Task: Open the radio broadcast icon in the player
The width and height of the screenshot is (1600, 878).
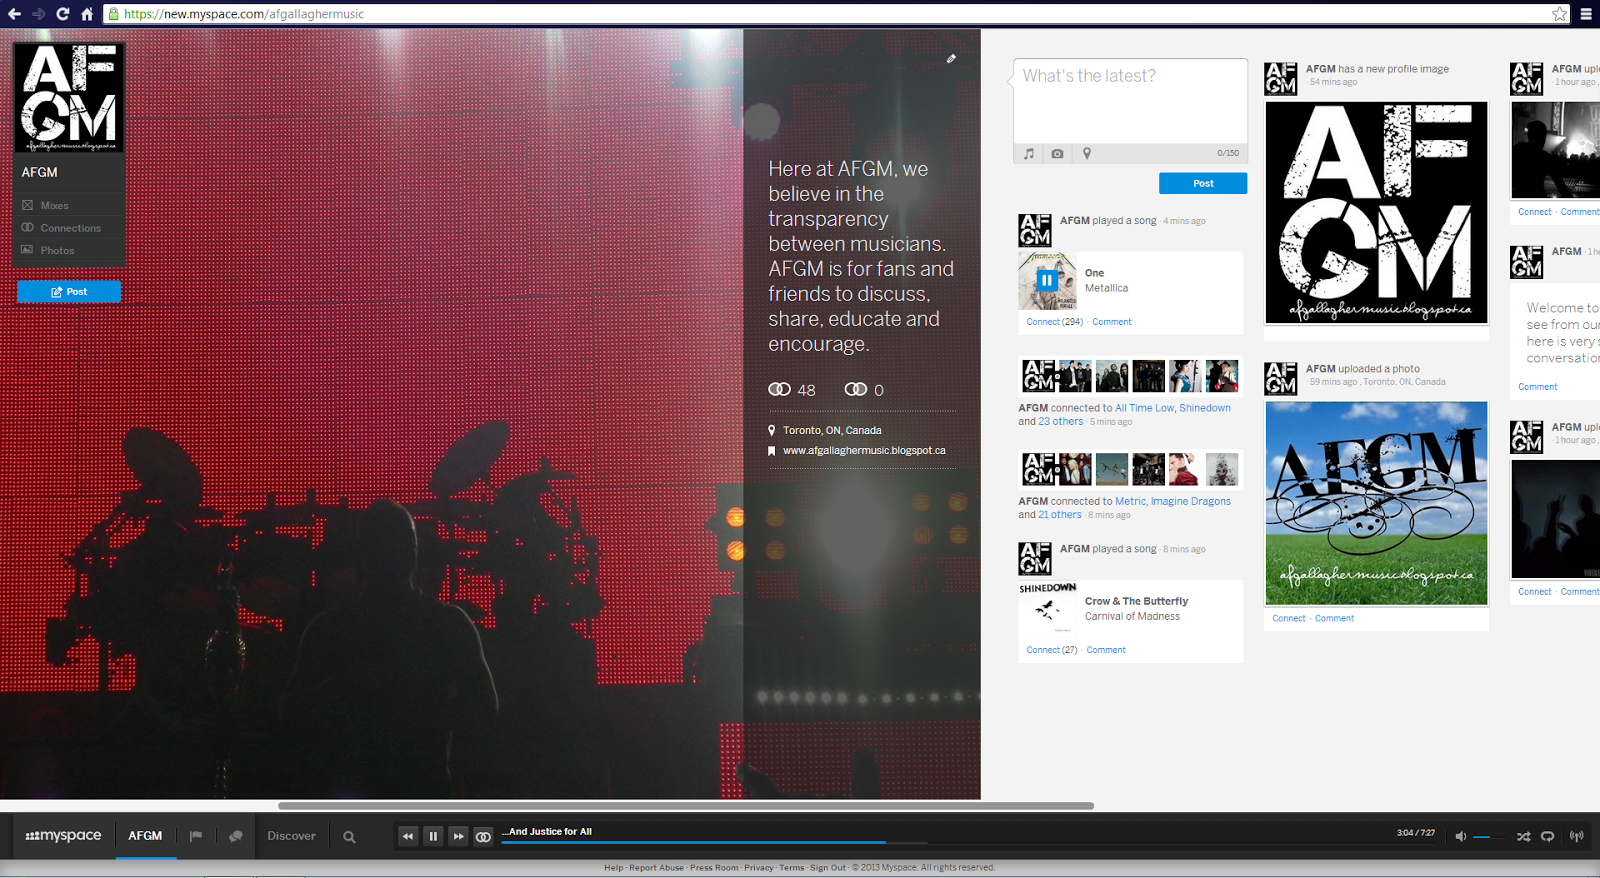Action: pos(1577,836)
